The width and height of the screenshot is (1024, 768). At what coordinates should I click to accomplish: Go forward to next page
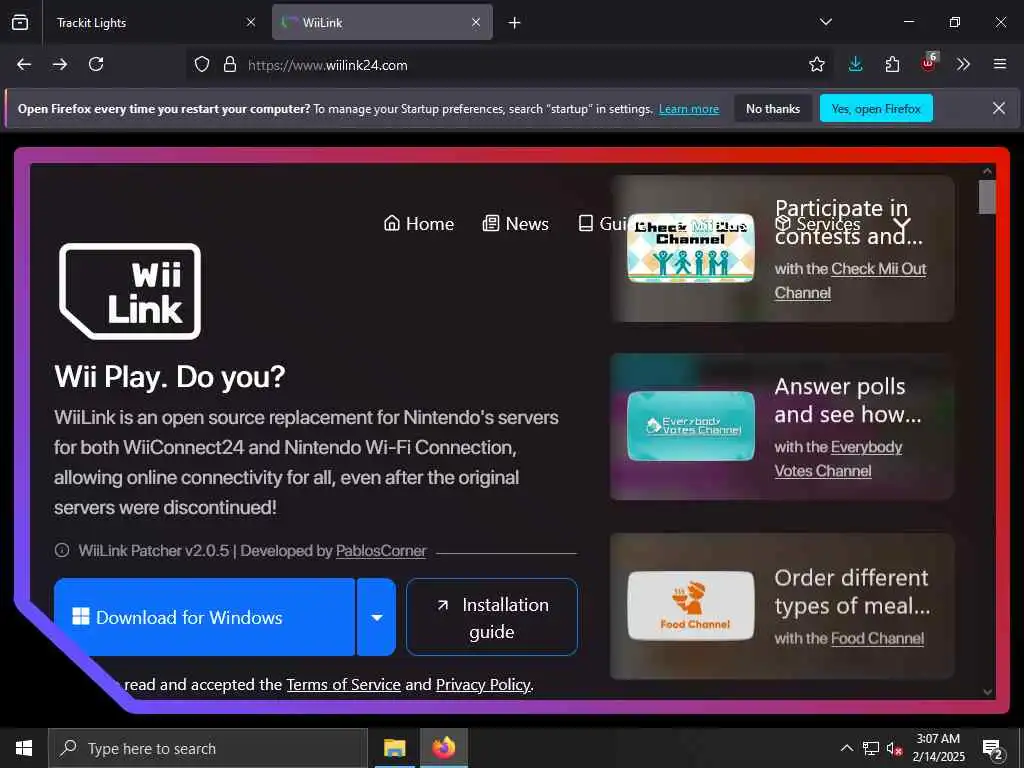click(60, 64)
